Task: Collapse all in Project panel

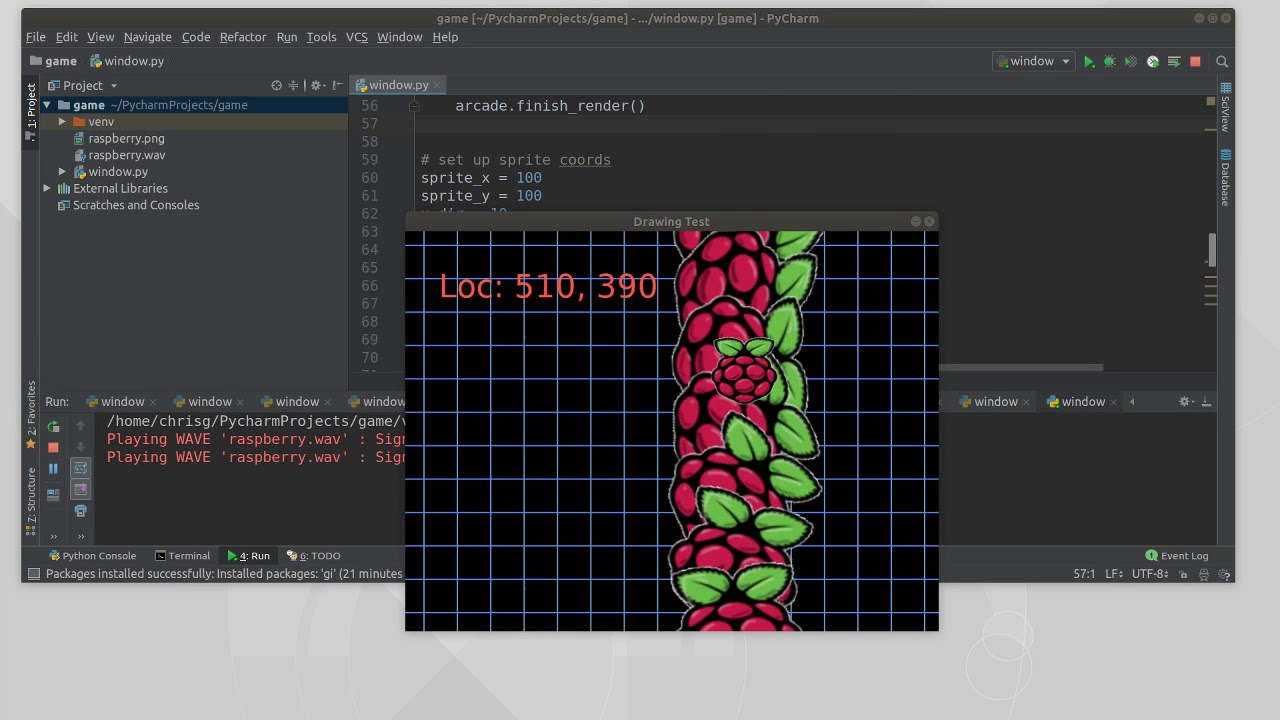Action: click(x=294, y=85)
